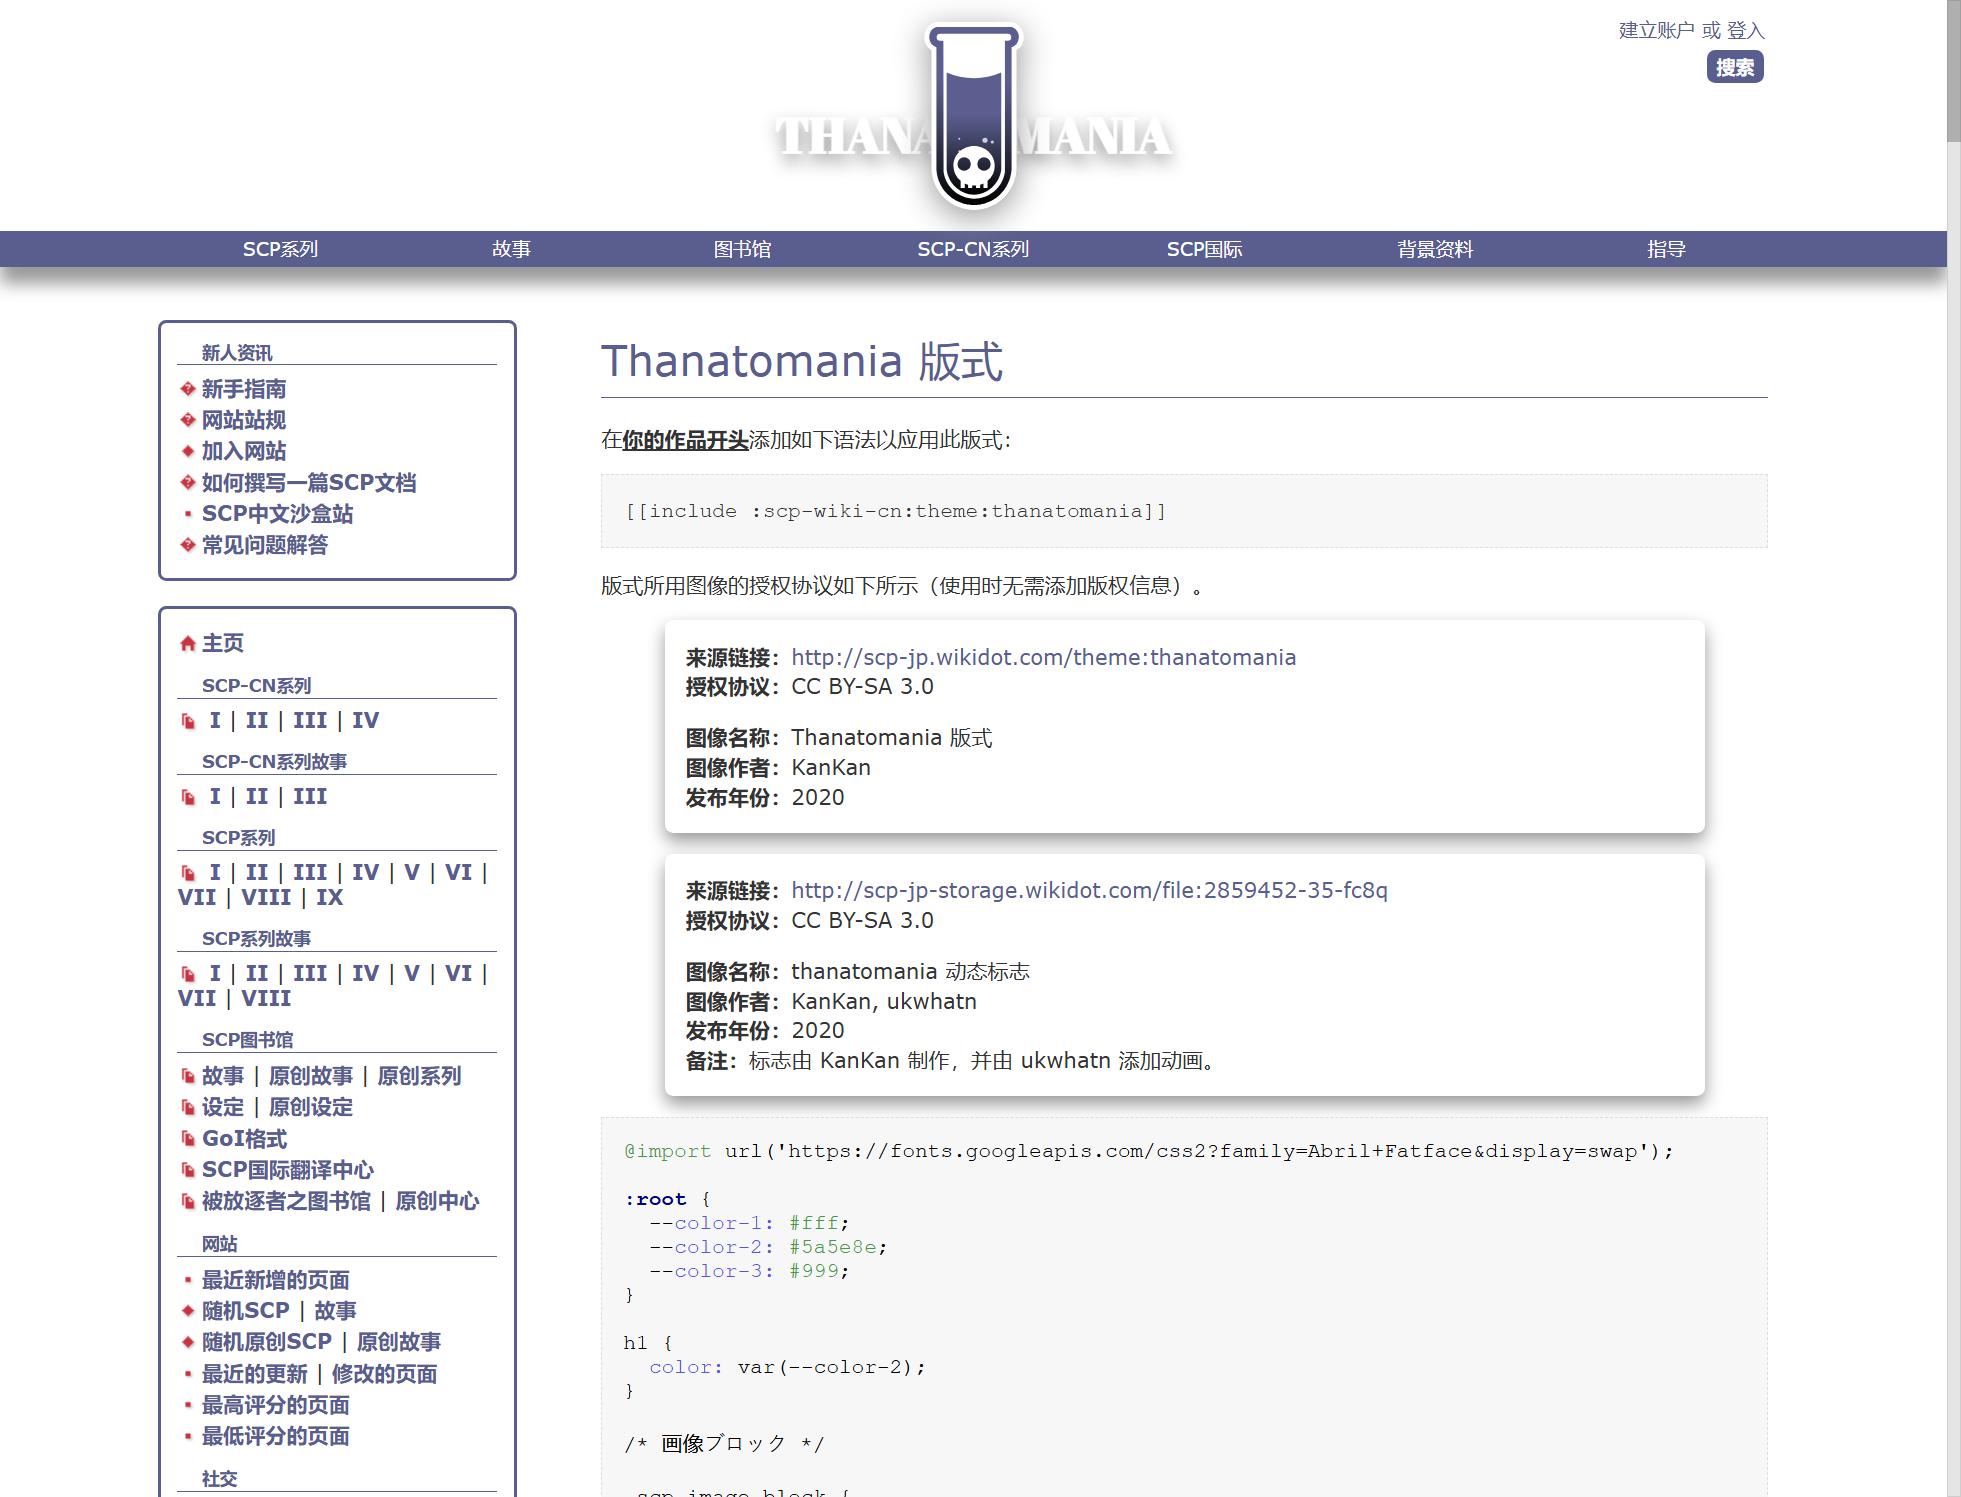Viewport: 1961px width, 1497px height.
Task: Click the house icon beside 主页
Action: [187, 643]
